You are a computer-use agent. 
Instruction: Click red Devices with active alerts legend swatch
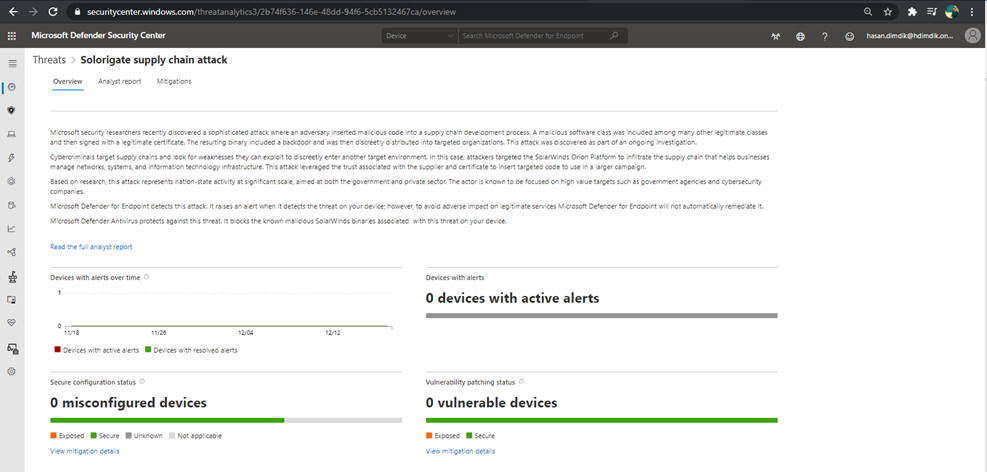(57, 350)
